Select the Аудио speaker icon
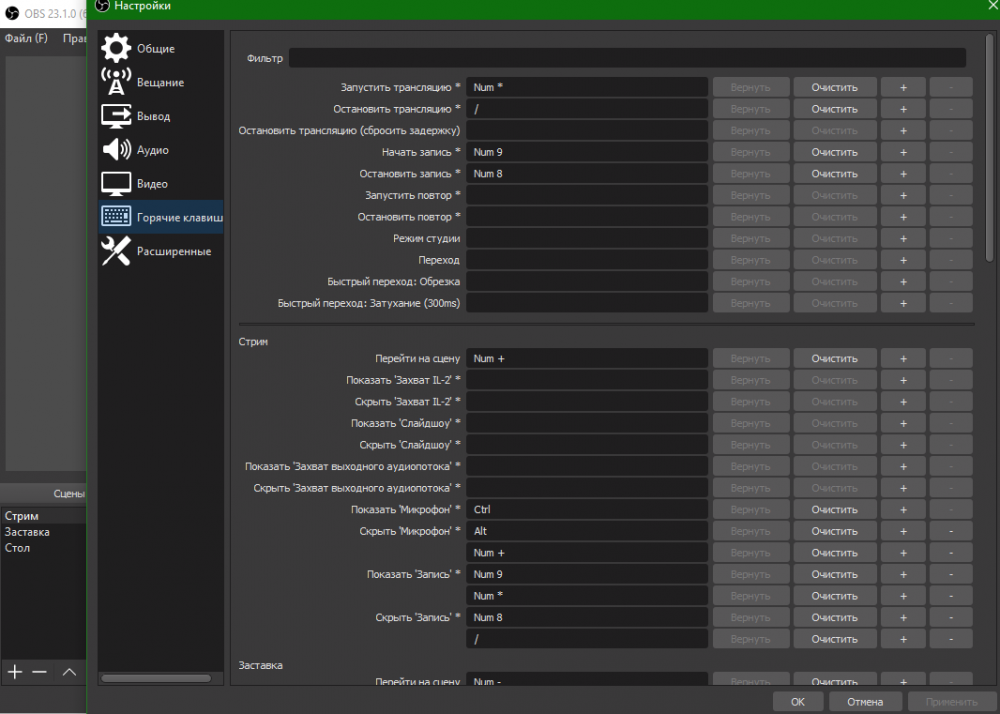1000x714 pixels. coord(116,150)
